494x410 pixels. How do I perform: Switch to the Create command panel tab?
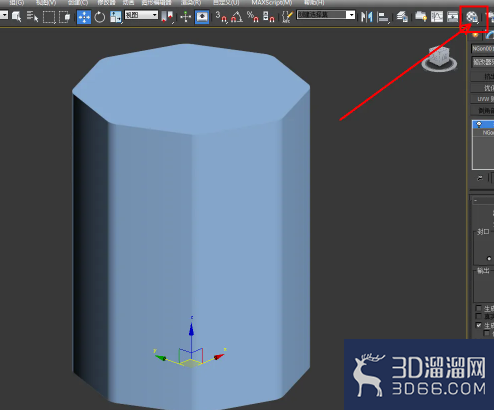476,35
